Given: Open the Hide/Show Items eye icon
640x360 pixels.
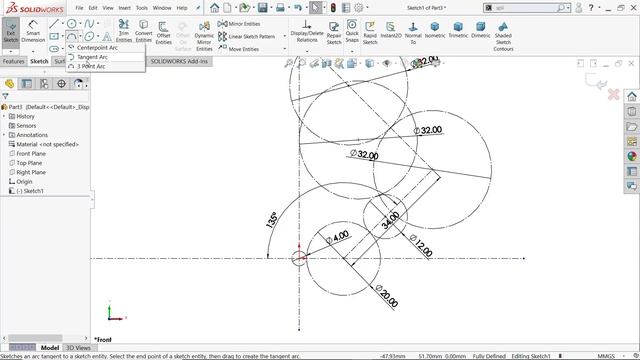Looking at the screenshot, I should (387, 63).
